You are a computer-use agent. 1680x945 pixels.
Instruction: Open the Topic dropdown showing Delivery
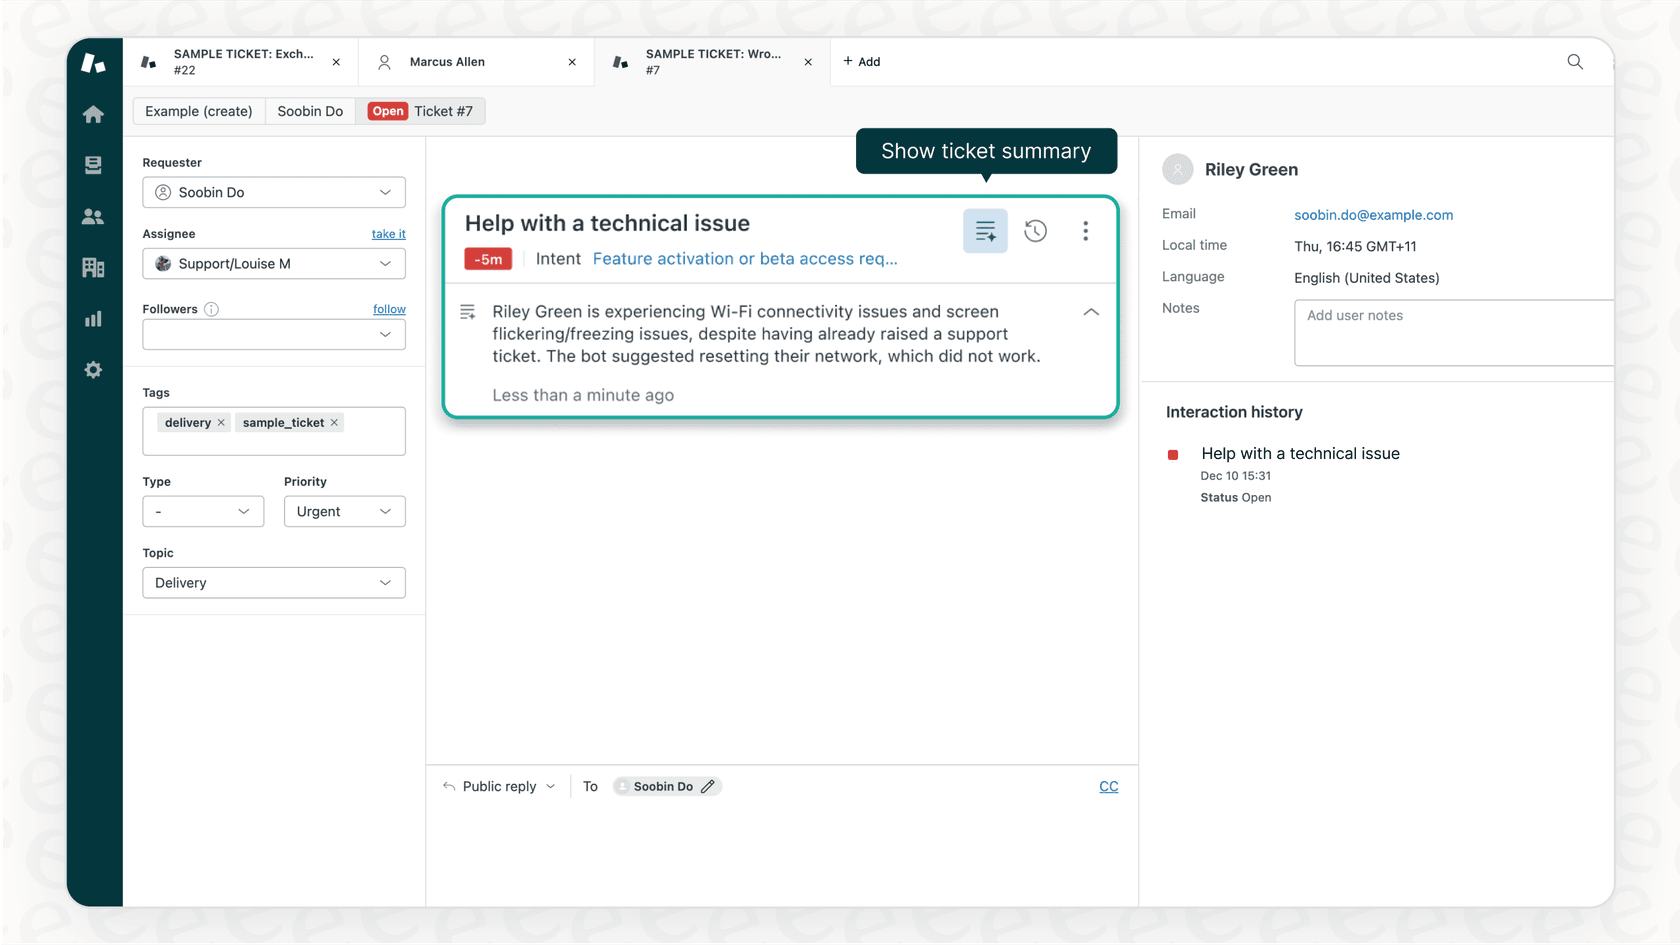click(273, 582)
